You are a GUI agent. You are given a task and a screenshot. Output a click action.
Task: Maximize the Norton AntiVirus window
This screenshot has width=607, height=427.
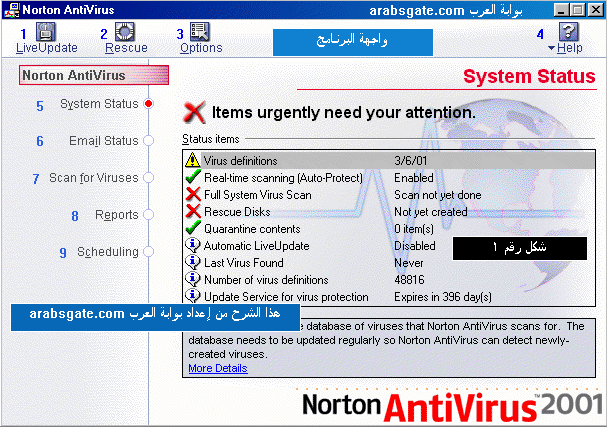pos(578,10)
